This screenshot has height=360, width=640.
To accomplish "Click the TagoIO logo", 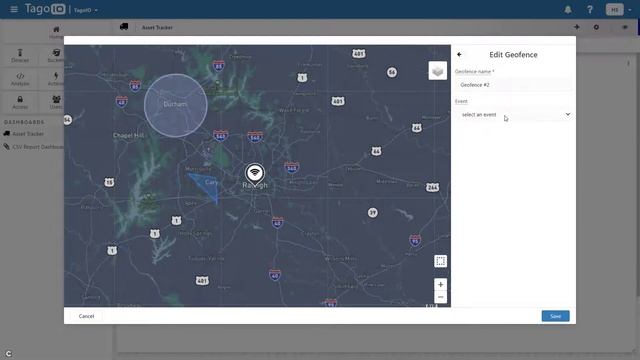I will pos(45,9).
